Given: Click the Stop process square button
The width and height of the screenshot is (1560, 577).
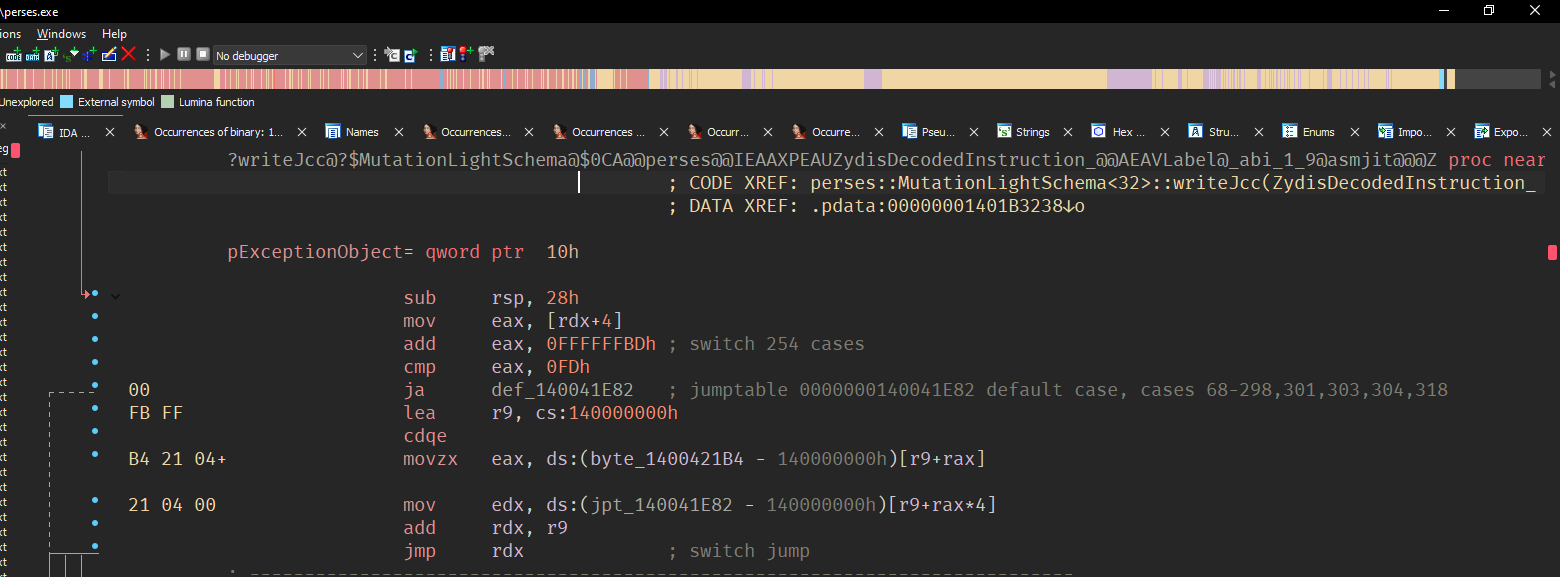Looking at the screenshot, I should [202, 54].
